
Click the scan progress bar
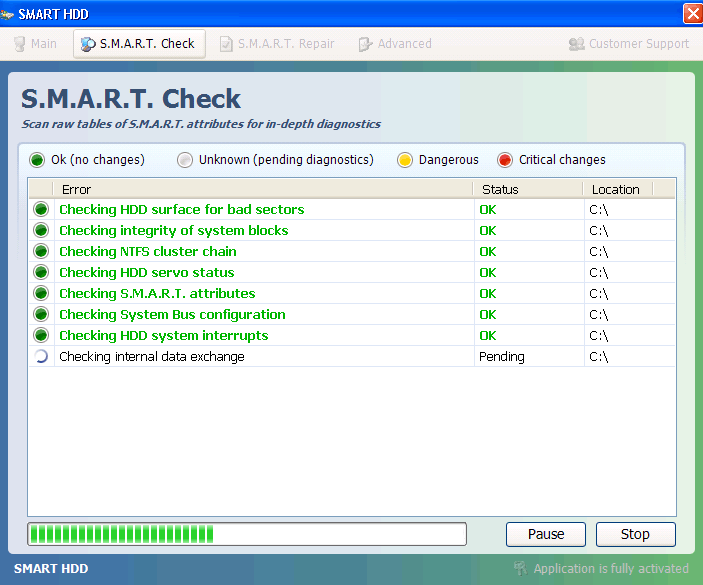point(247,534)
